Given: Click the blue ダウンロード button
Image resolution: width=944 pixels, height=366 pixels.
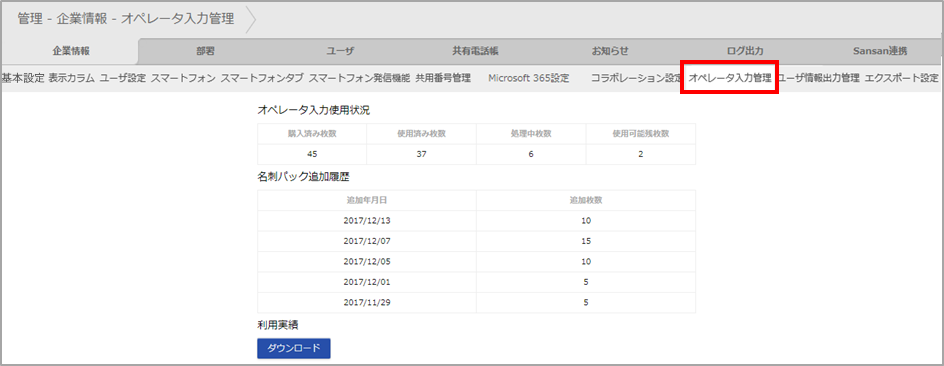Looking at the screenshot, I should click(x=294, y=348).
